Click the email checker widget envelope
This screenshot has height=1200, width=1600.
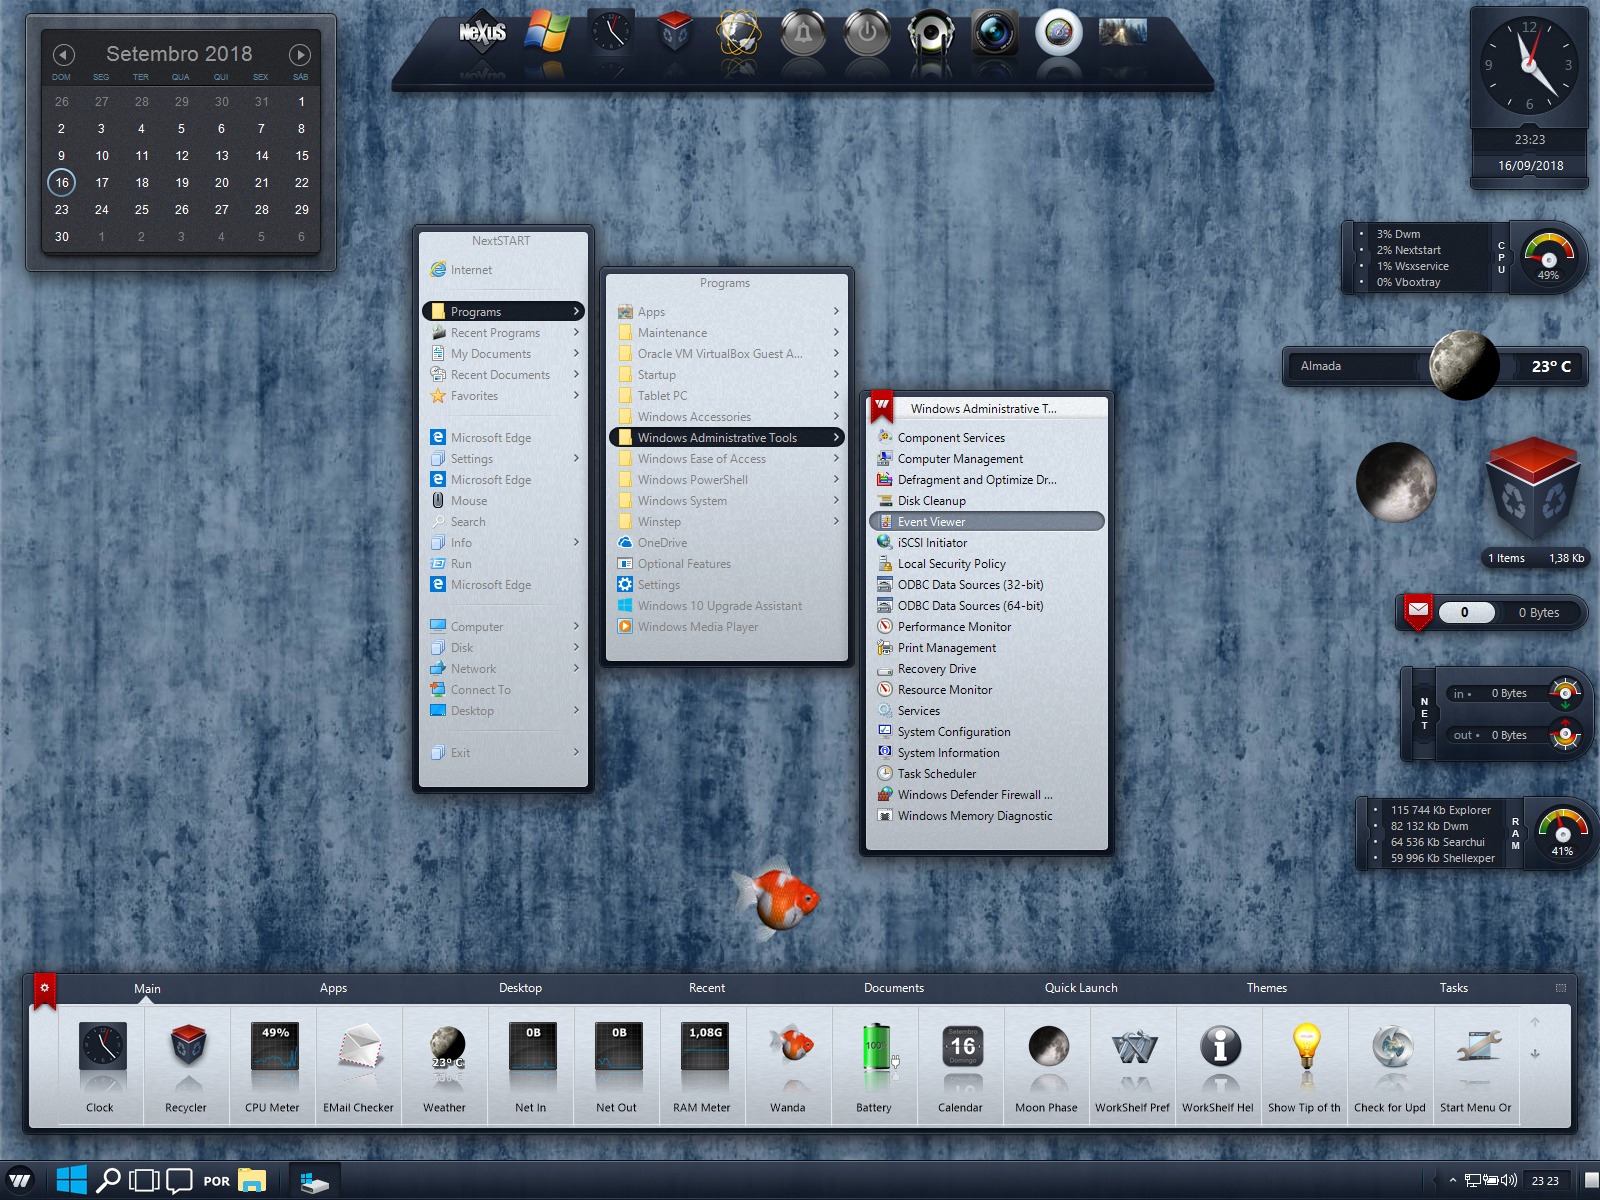pyautogui.click(x=1418, y=611)
